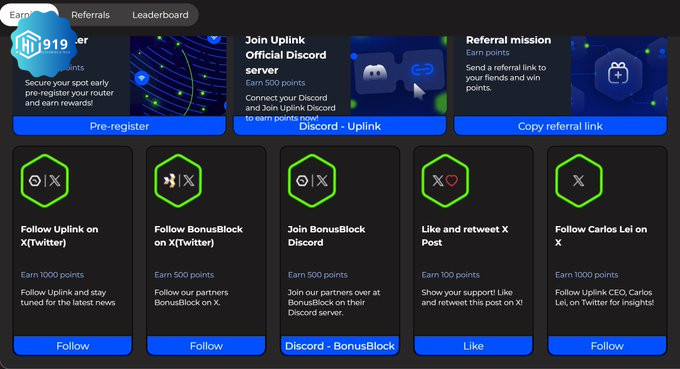Click 'Follow Uplink CEO, Carlos Lei' description
The height and width of the screenshot is (369, 680).
click(604, 297)
